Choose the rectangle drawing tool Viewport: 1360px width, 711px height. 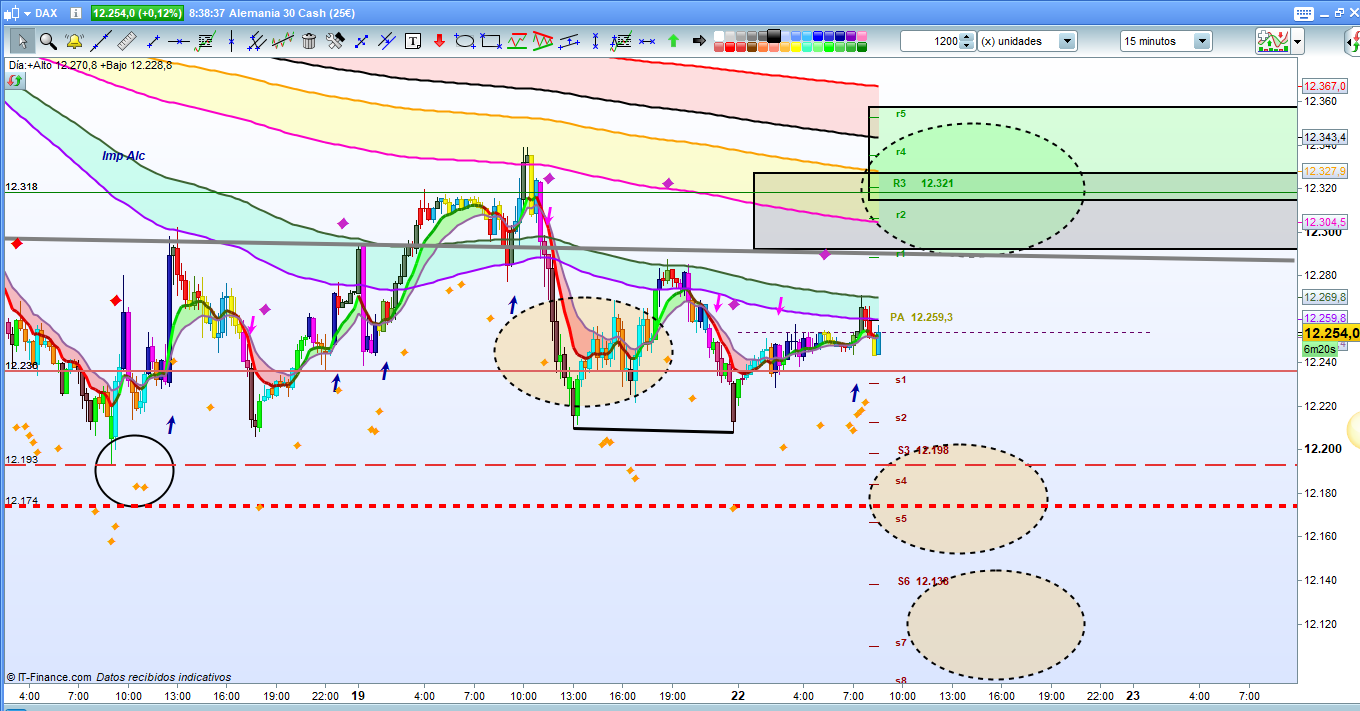490,41
